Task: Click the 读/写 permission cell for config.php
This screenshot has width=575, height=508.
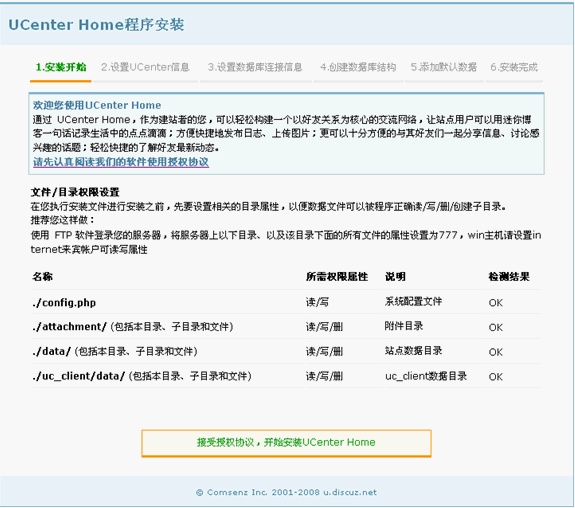Action: 318,302
